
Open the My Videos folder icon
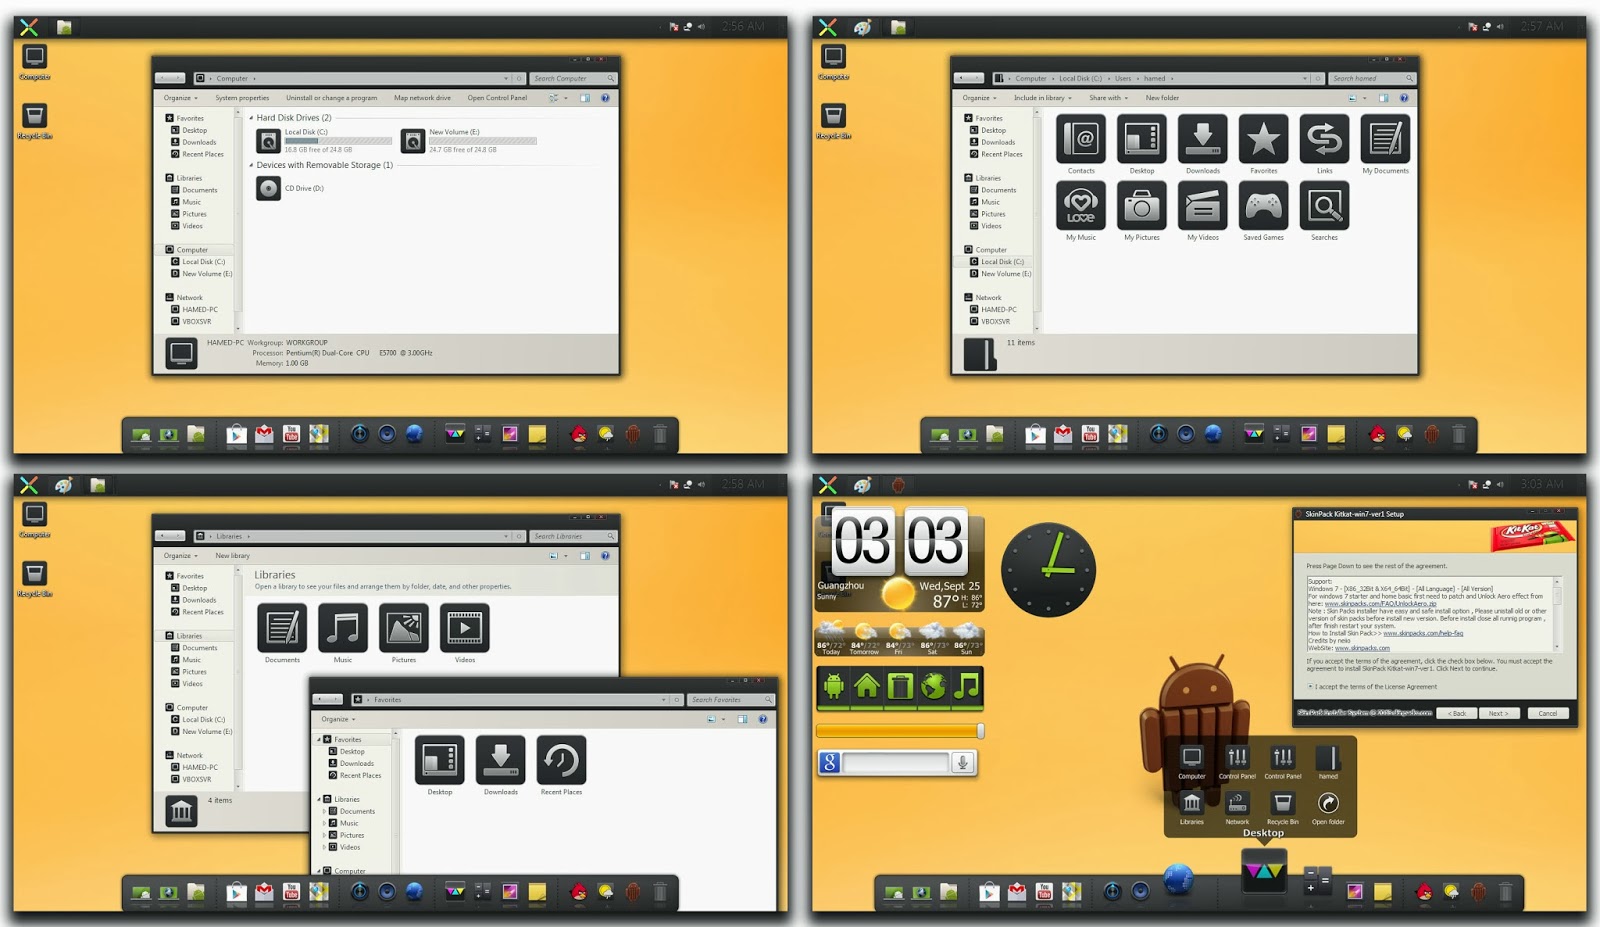click(1203, 206)
